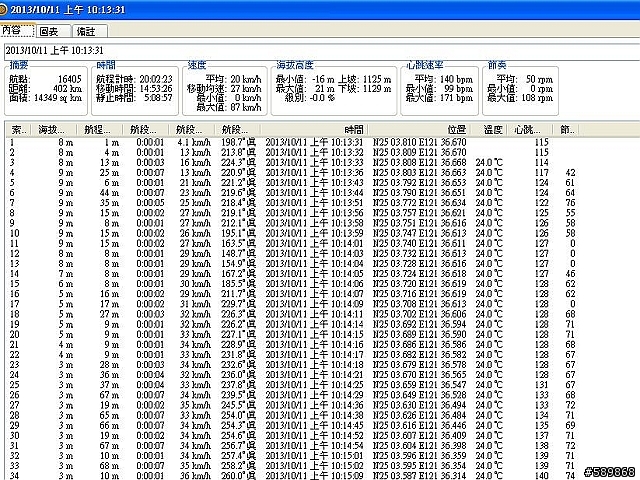Sort by the 節.. cadence column header
Screen dimensions: 640x480
click(566, 130)
